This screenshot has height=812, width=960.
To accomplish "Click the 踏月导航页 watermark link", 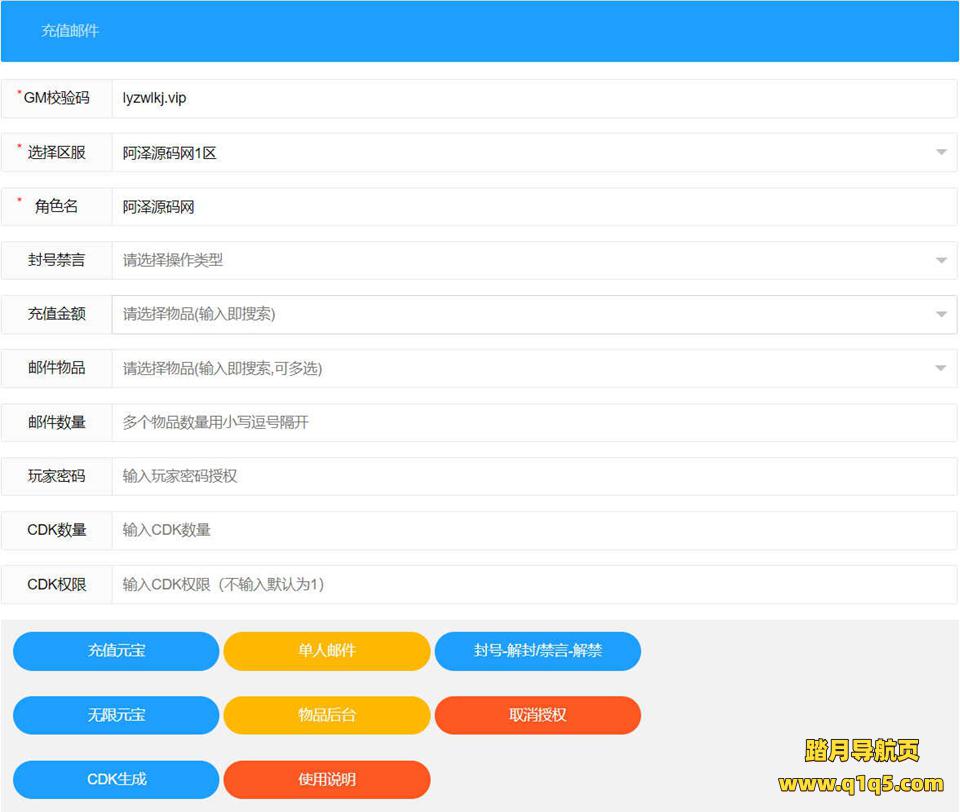I will 861,751.
